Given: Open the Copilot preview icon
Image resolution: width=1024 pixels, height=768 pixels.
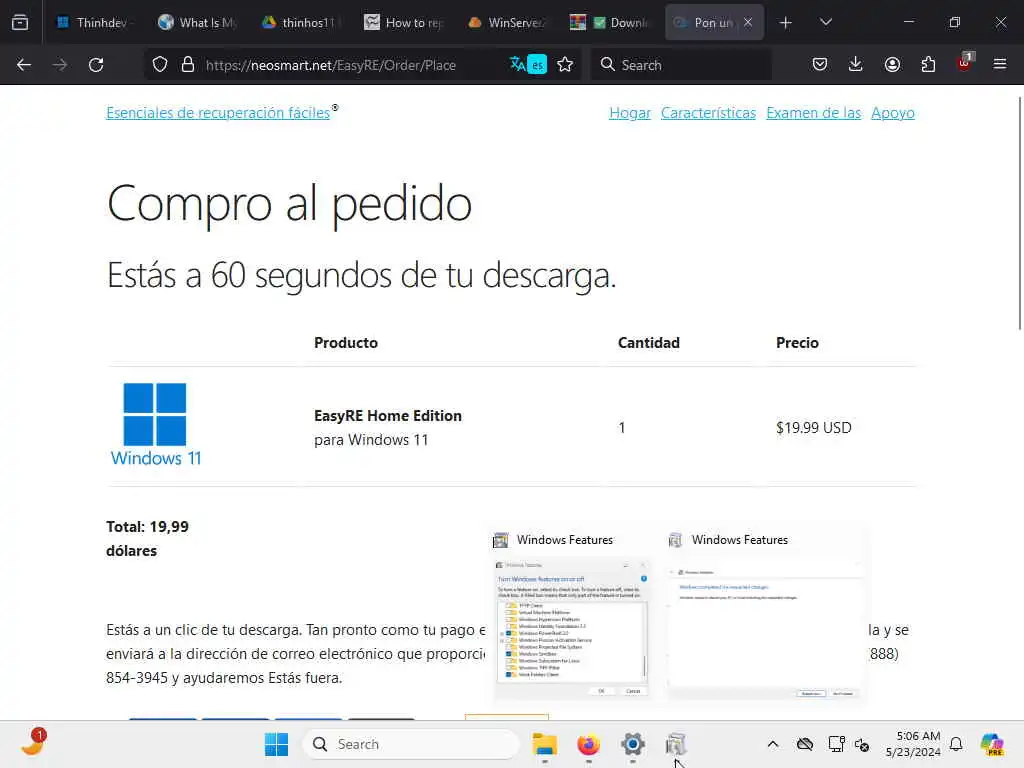Looking at the screenshot, I should point(992,744).
